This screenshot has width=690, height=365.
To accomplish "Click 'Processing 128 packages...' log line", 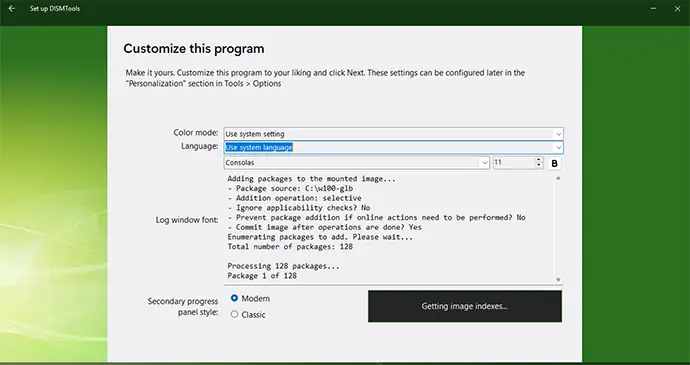I will click(x=283, y=266).
